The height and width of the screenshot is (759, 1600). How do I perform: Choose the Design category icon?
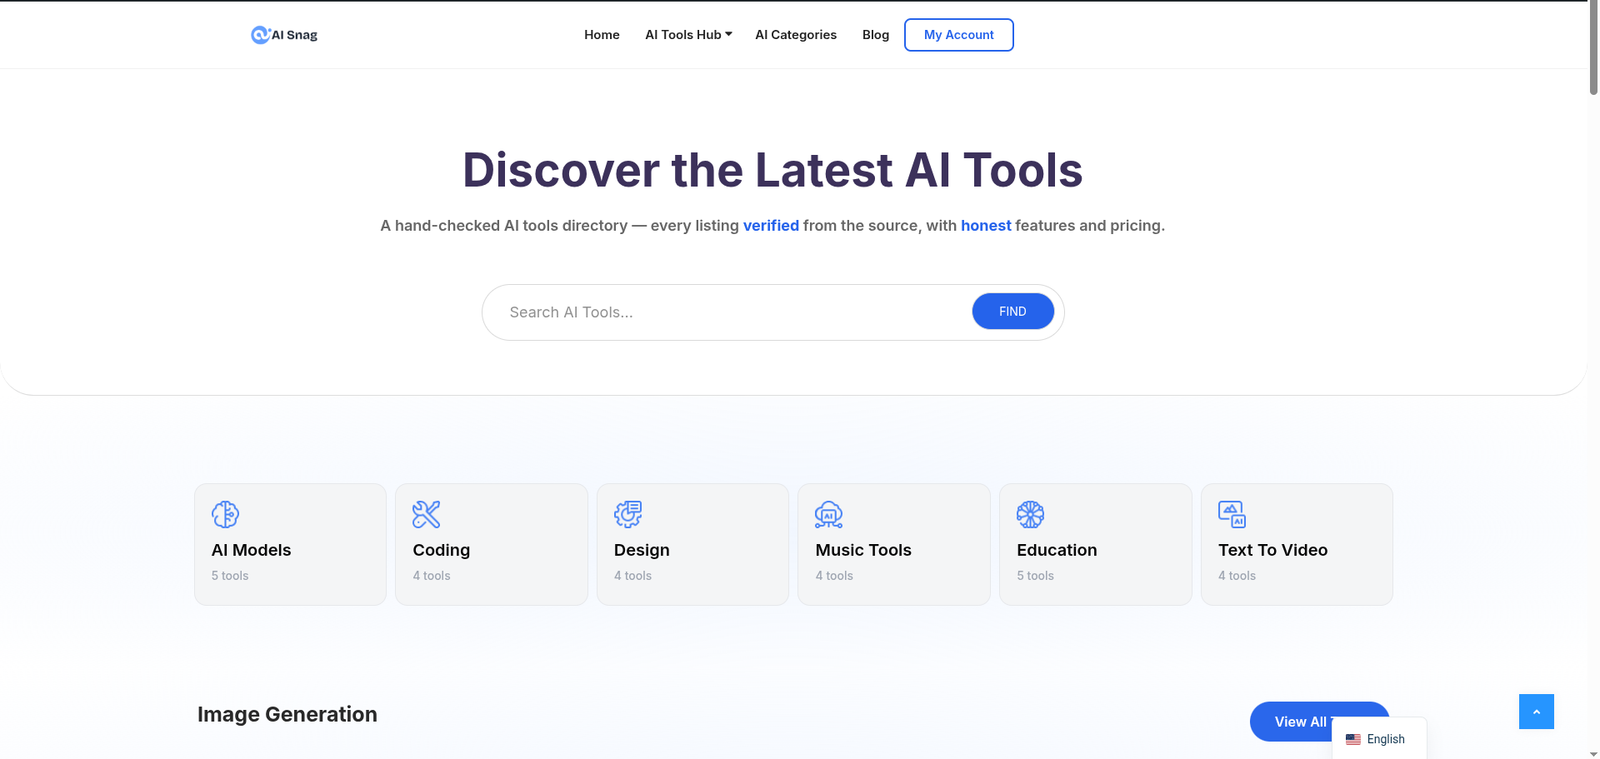(628, 514)
